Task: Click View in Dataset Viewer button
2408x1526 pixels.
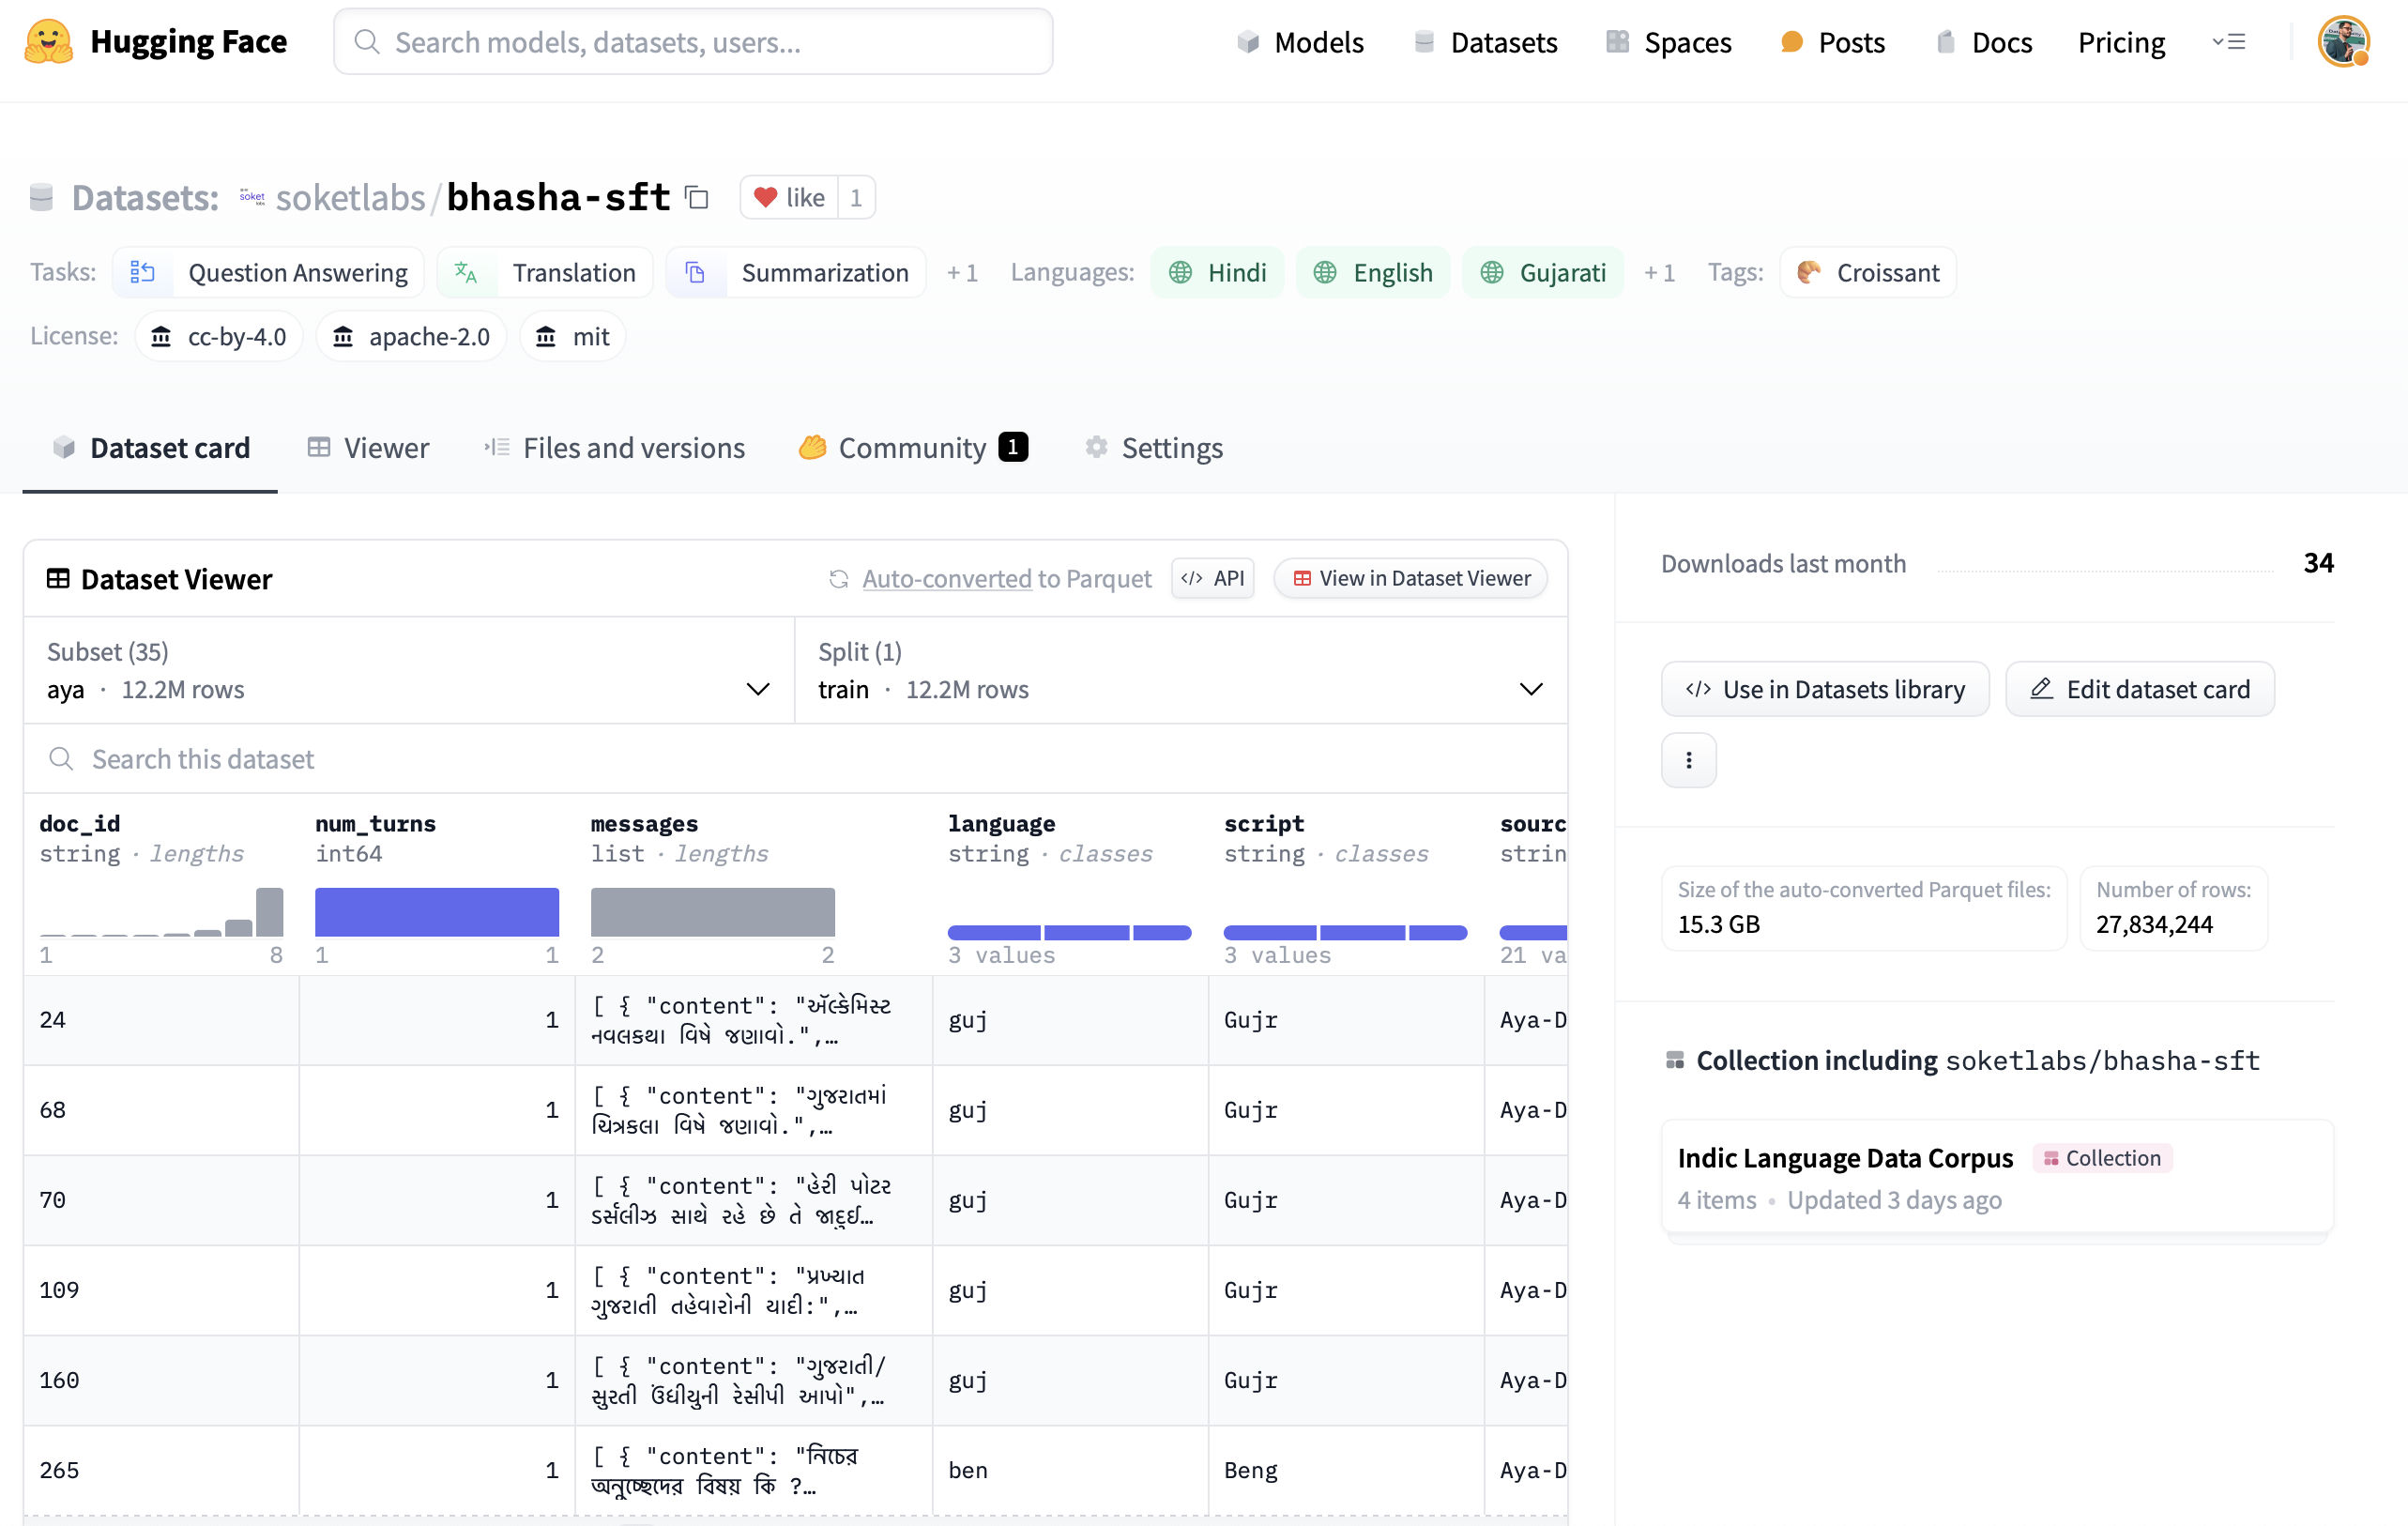Action: [1411, 579]
